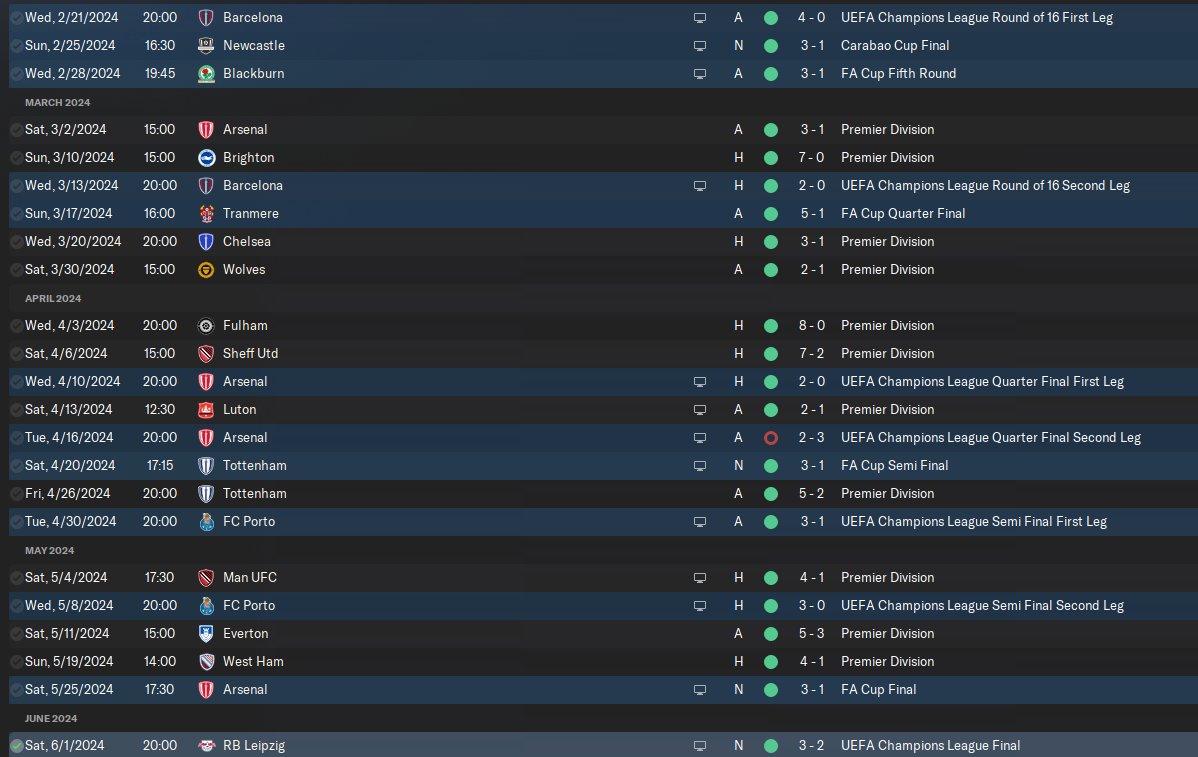
Task: Click the Newcastle club crest icon
Action: click(x=206, y=46)
